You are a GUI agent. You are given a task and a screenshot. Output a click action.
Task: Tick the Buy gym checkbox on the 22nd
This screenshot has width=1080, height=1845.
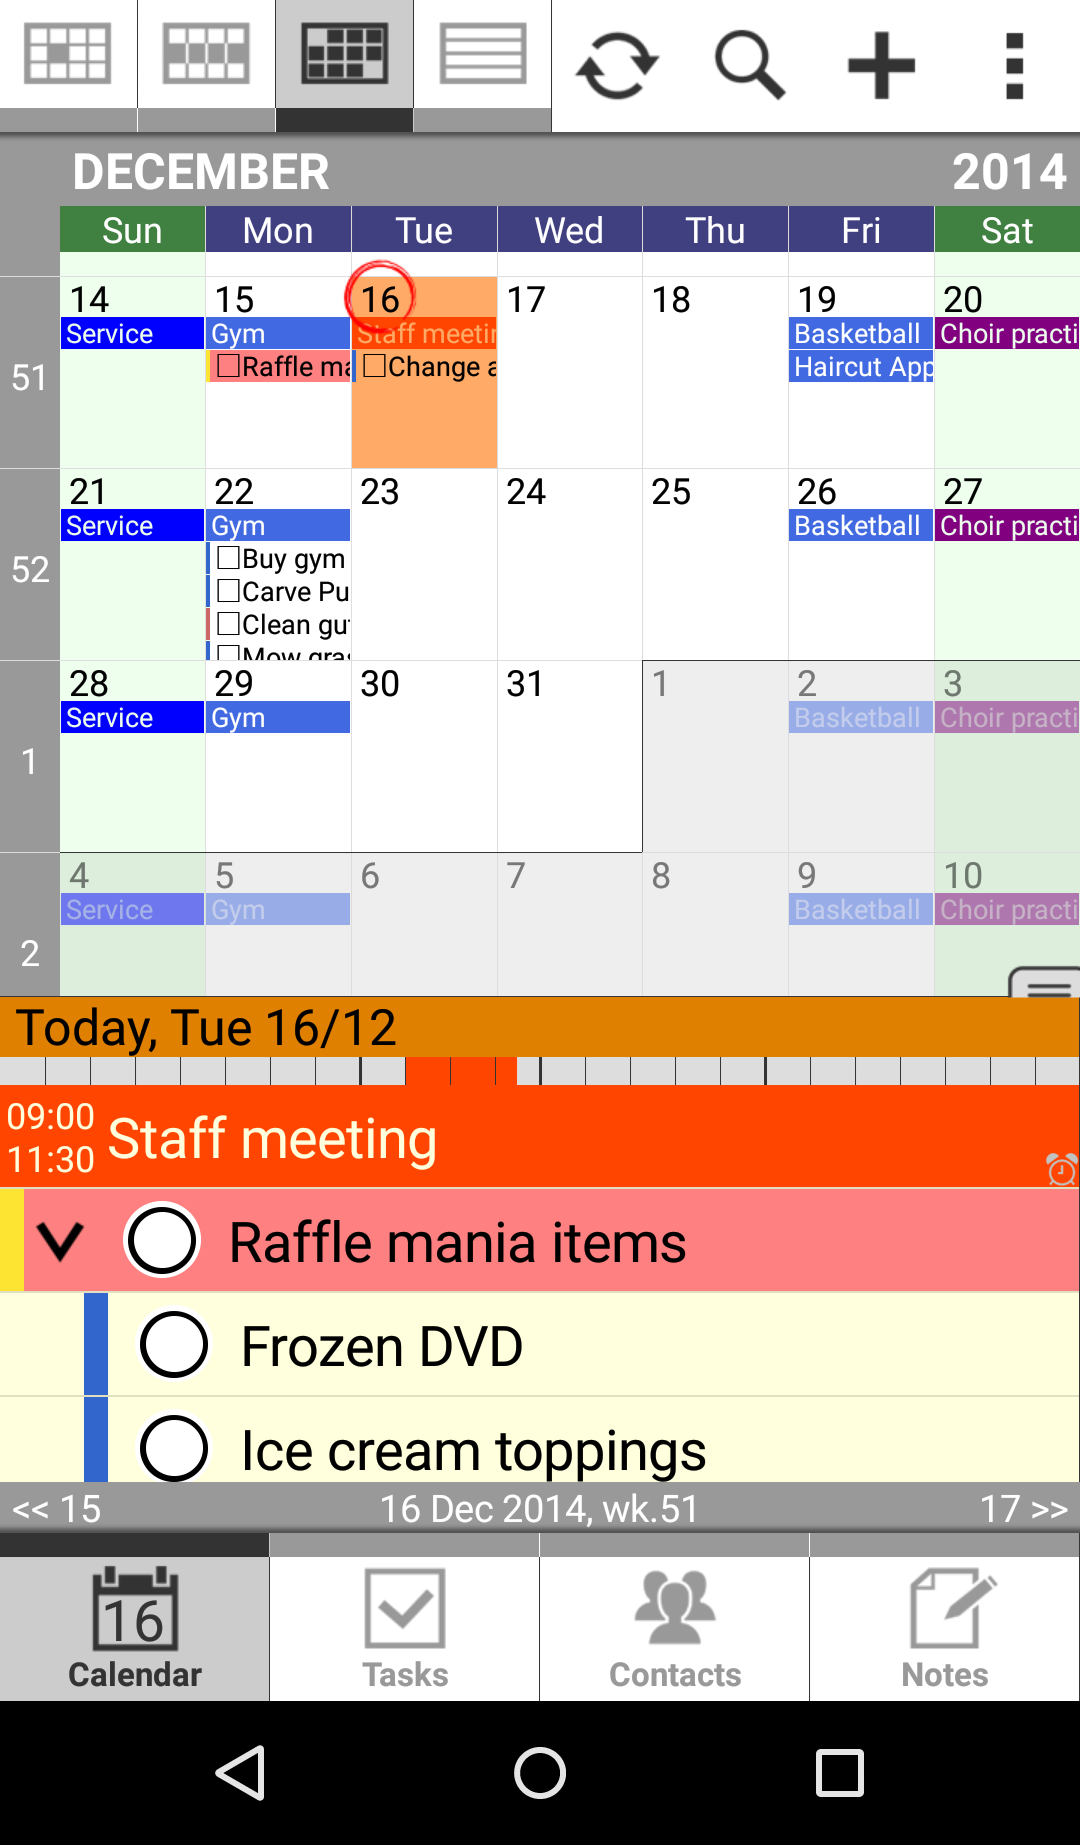coord(228,558)
